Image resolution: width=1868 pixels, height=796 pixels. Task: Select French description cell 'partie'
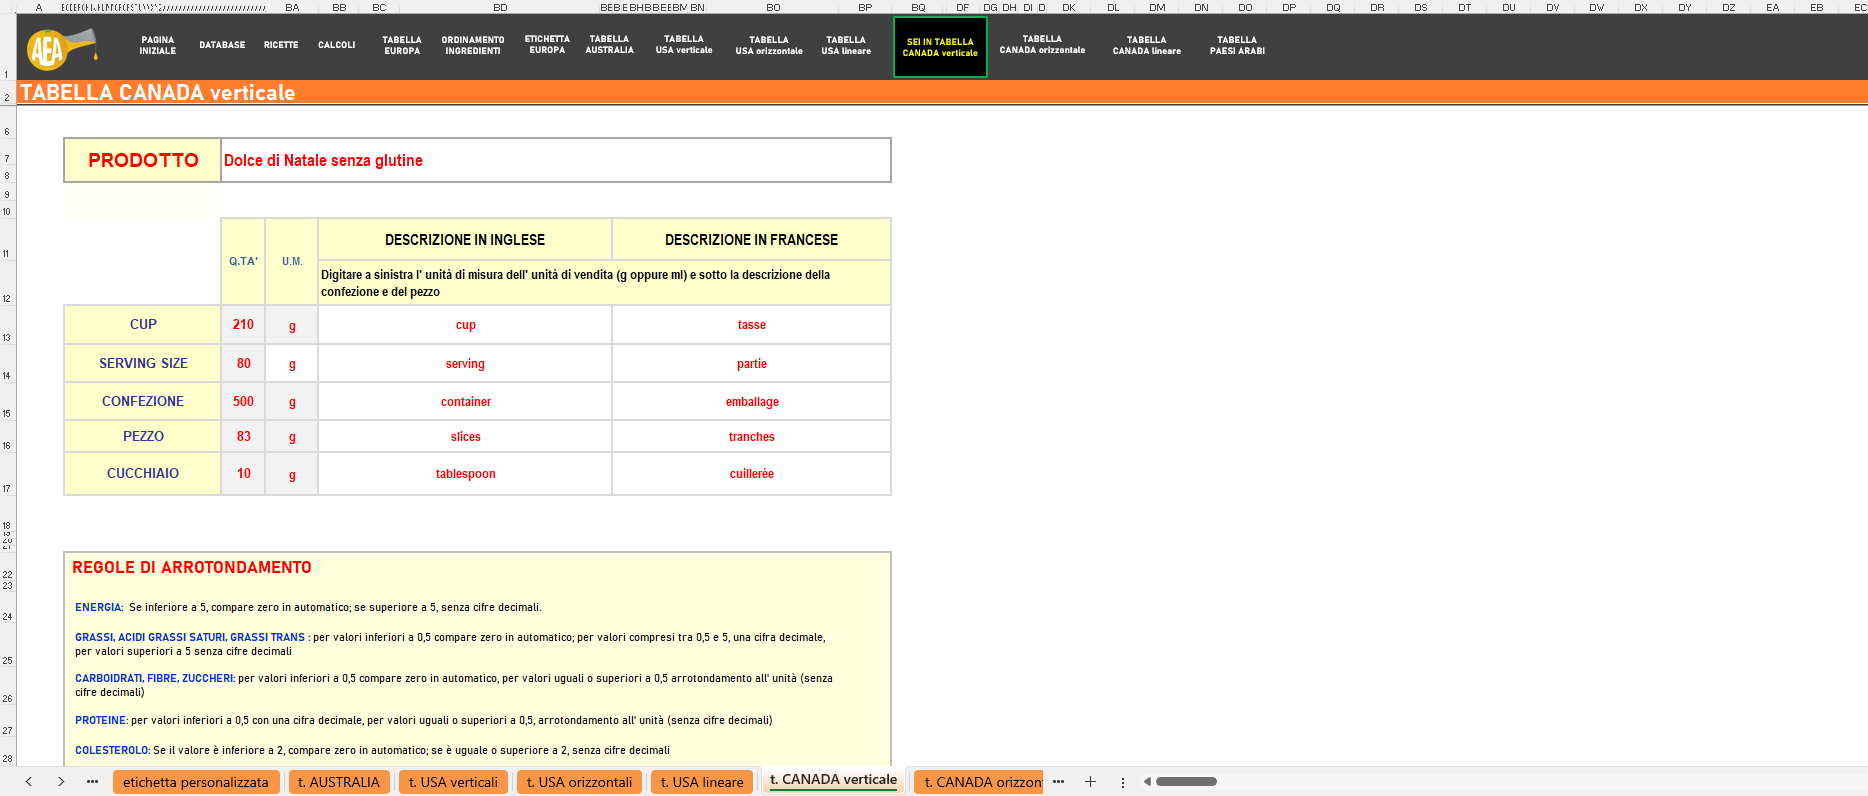(751, 364)
